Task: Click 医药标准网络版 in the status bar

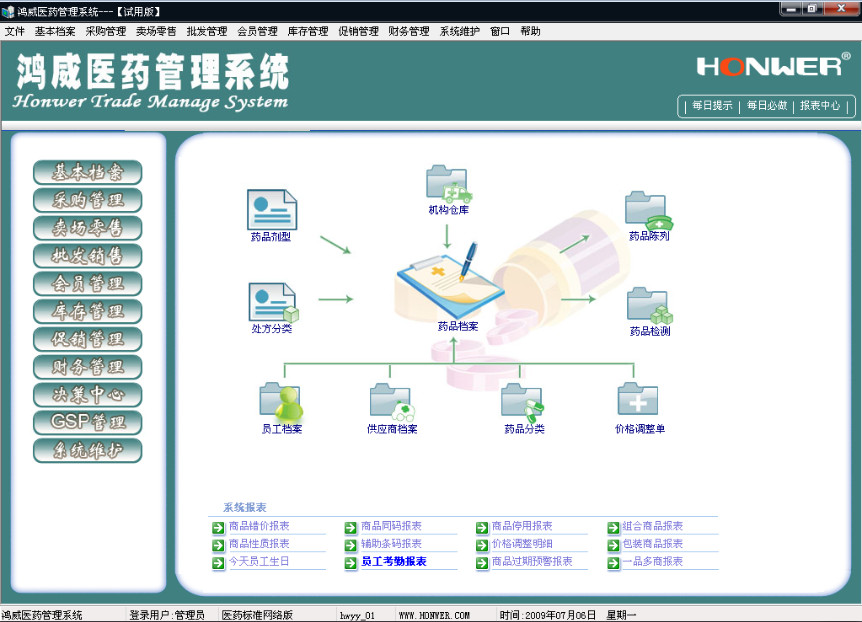Action: 257,615
